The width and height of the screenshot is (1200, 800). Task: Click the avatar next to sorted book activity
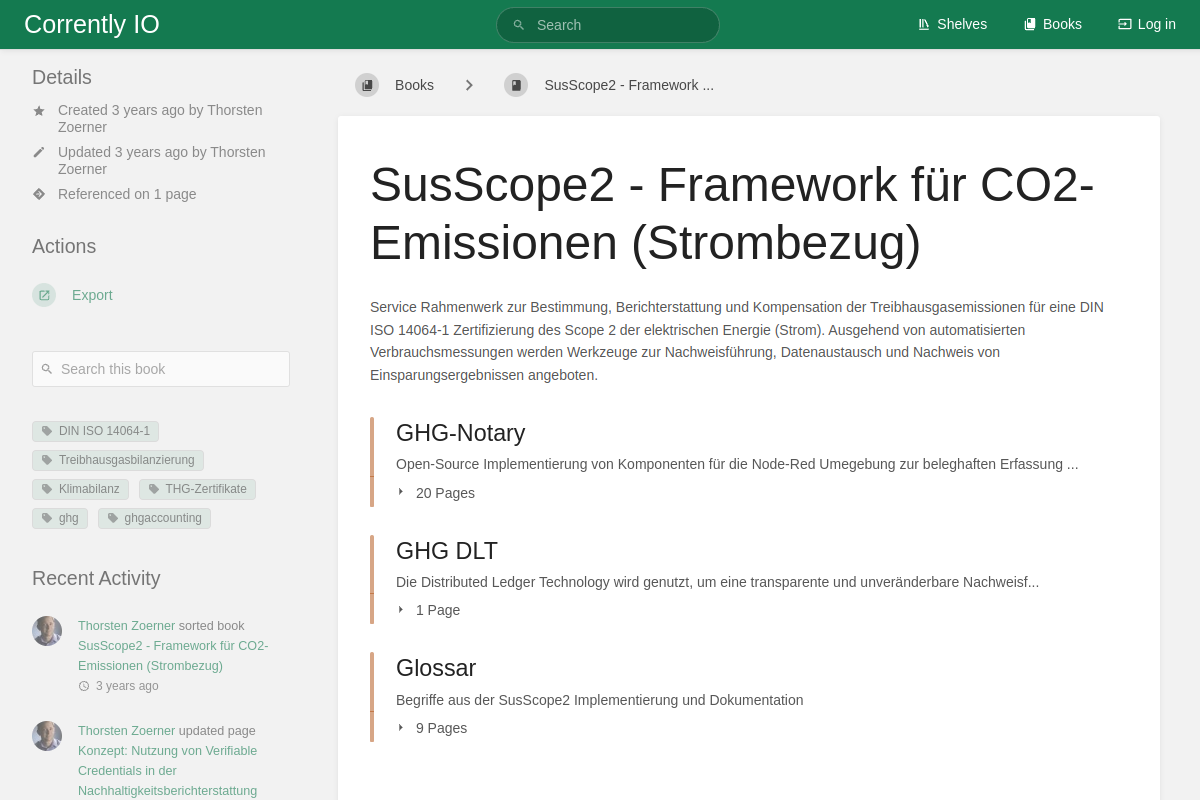[47, 631]
